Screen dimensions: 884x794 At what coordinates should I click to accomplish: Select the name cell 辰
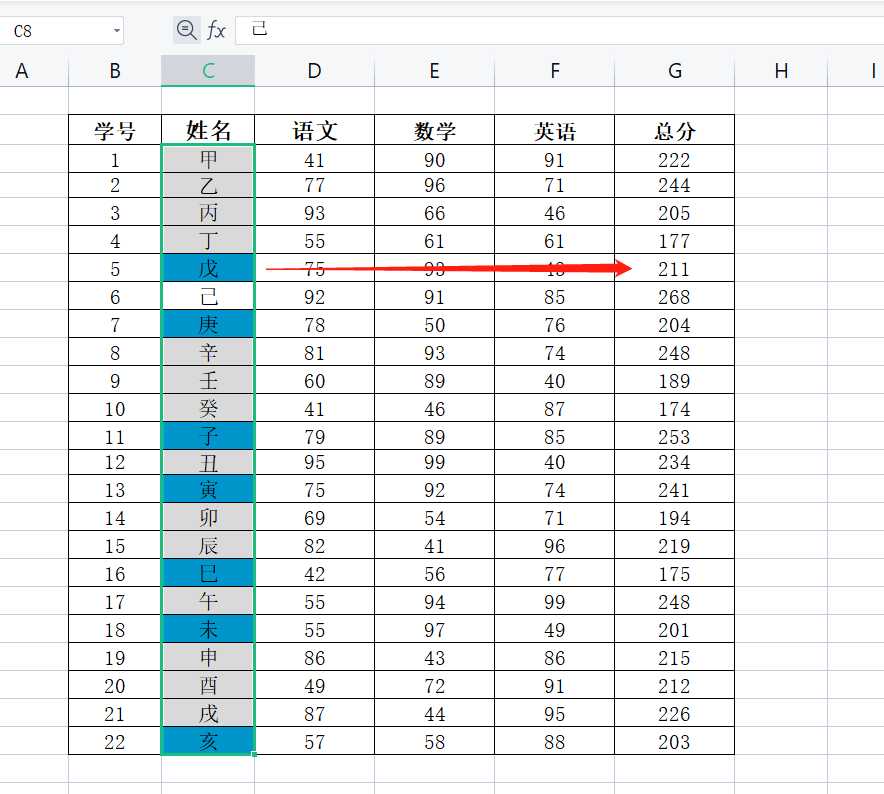208,545
